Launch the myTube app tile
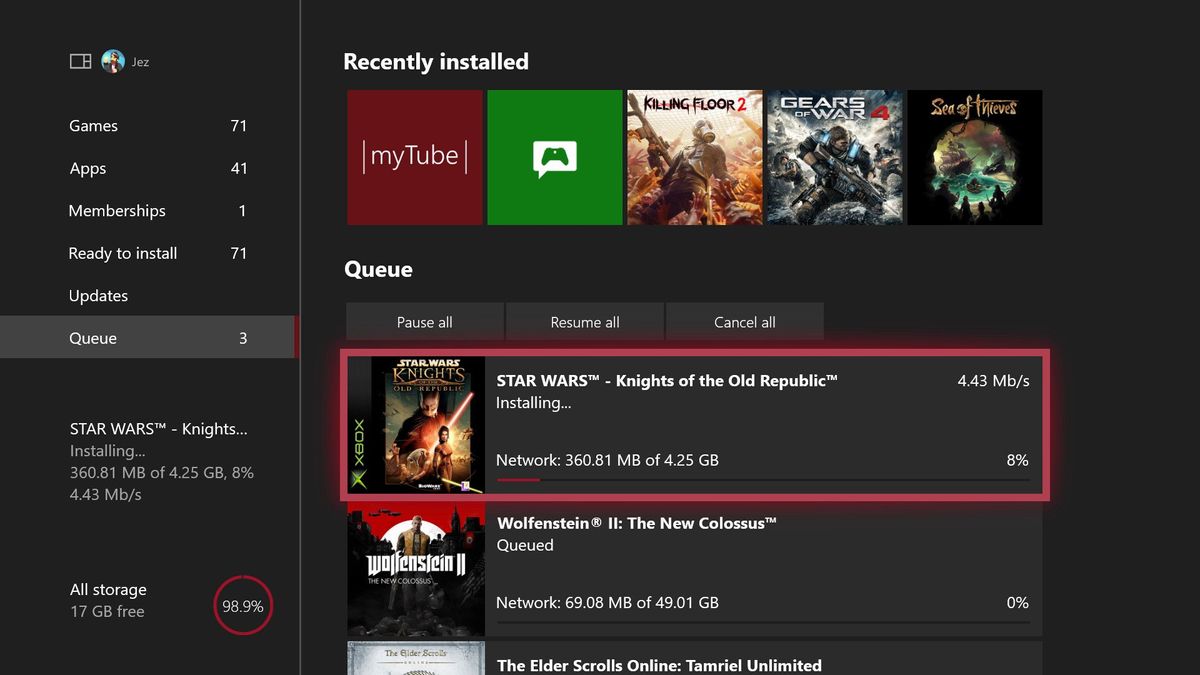This screenshot has width=1200, height=675. coord(414,157)
